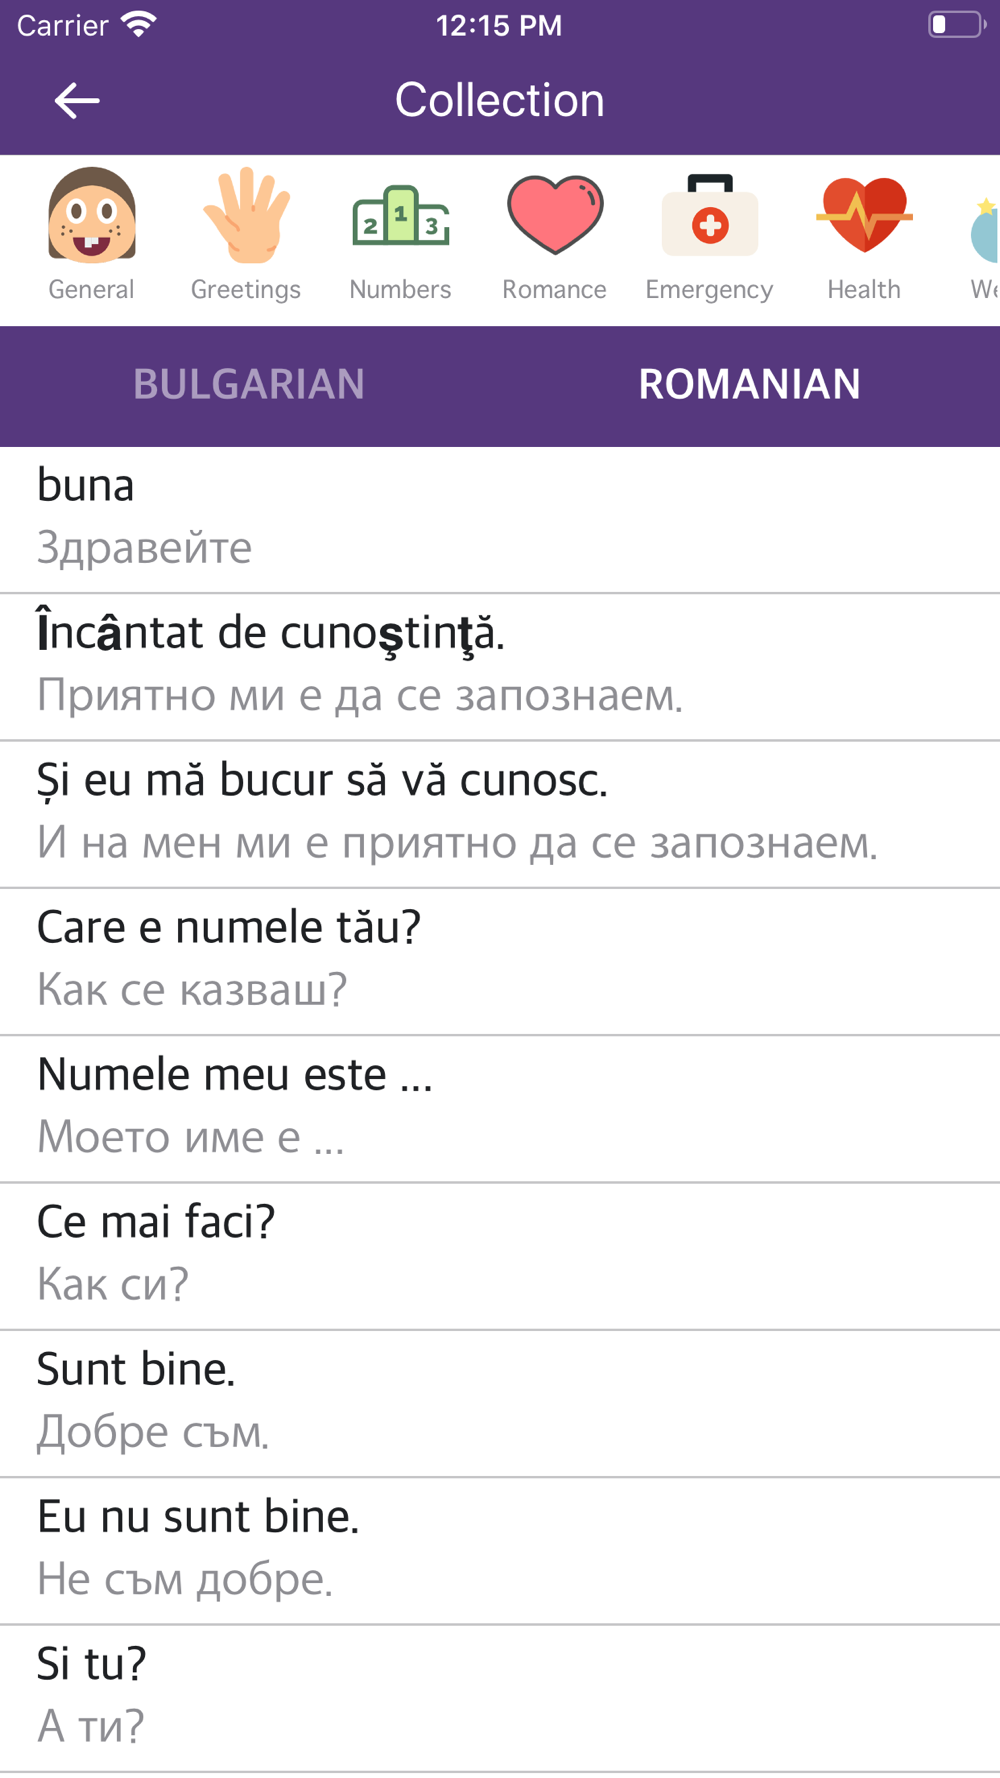The height and width of the screenshot is (1778, 1000).
Task: Open the Emergency first-aid kit icon
Action: [710, 215]
